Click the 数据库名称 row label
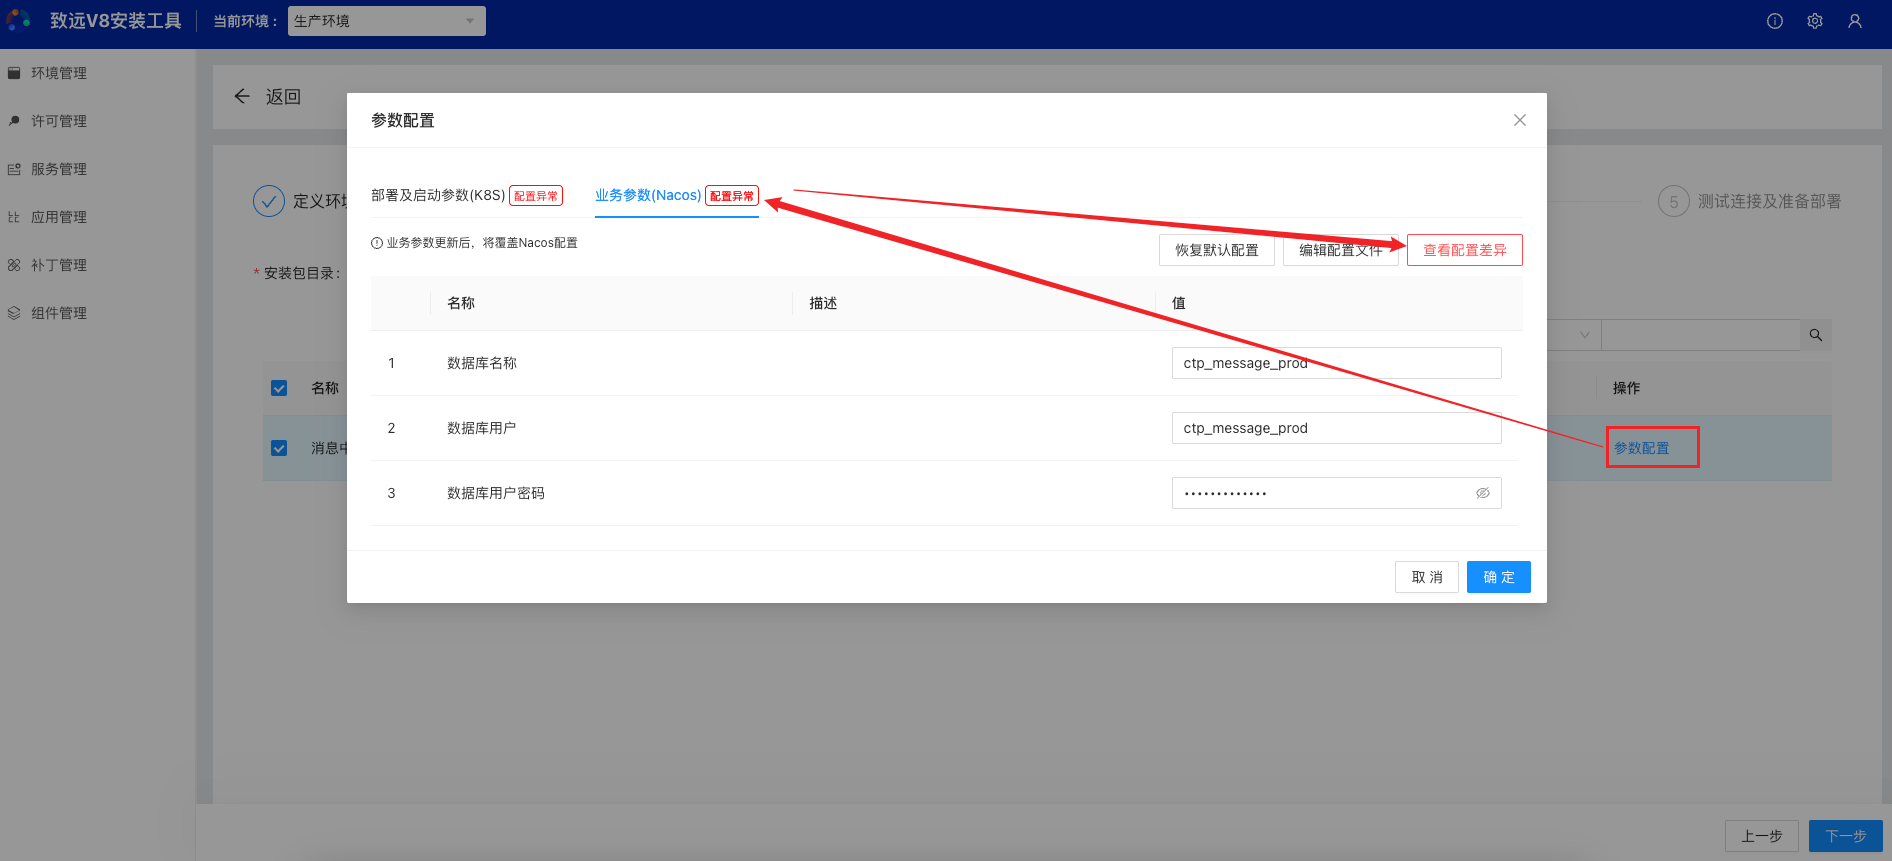The height and width of the screenshot is (861, 1892). tap(482, 363)
